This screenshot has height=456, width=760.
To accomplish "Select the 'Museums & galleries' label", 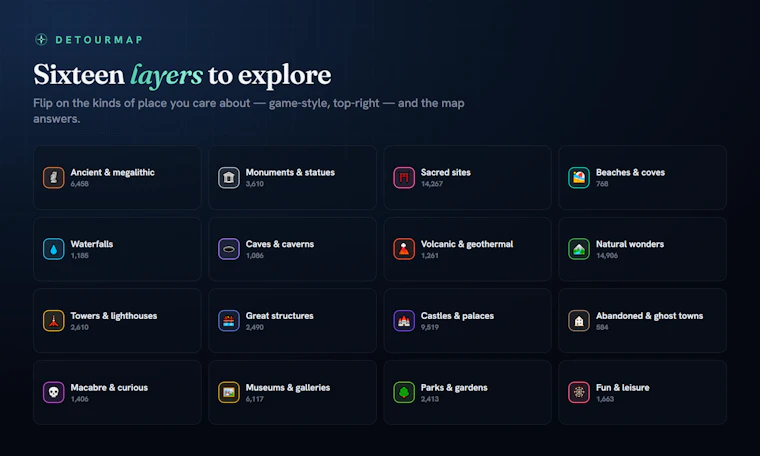I will click(x=287, y=388).
